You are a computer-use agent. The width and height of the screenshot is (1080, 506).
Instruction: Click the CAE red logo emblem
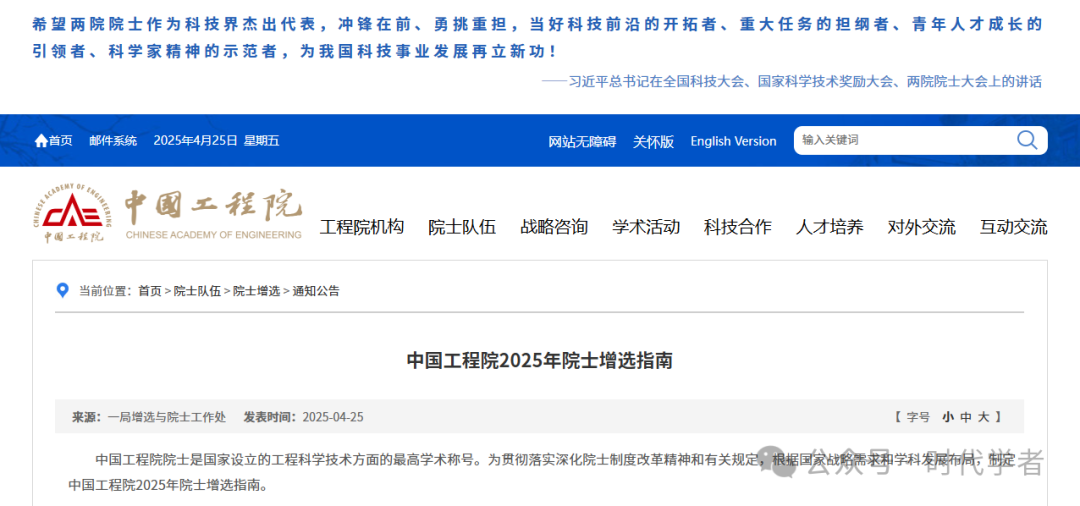point(74,213)
